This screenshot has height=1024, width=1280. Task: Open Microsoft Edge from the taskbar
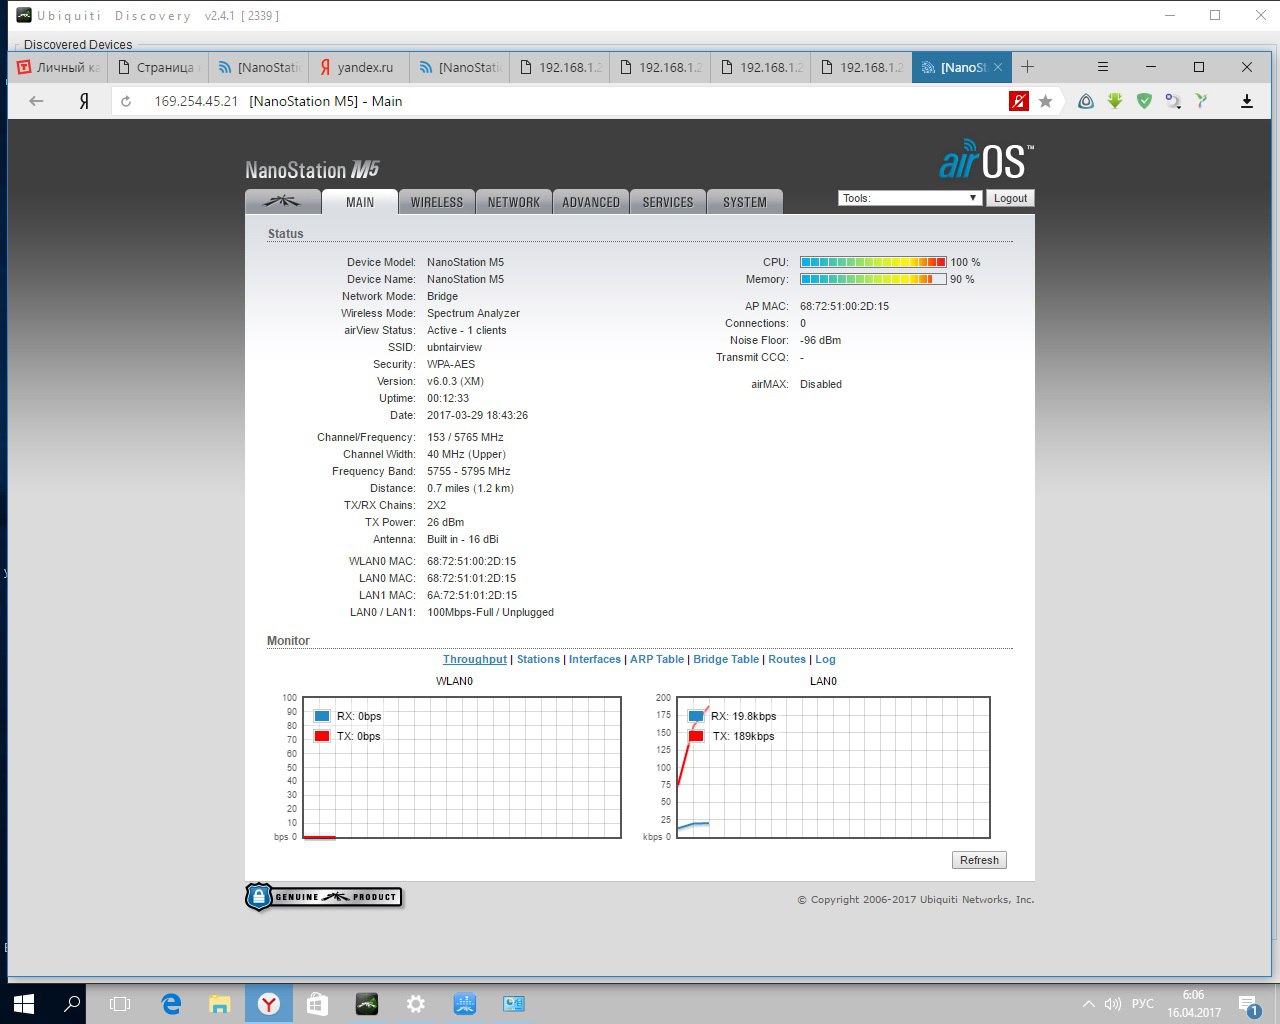click(171, 1004)
